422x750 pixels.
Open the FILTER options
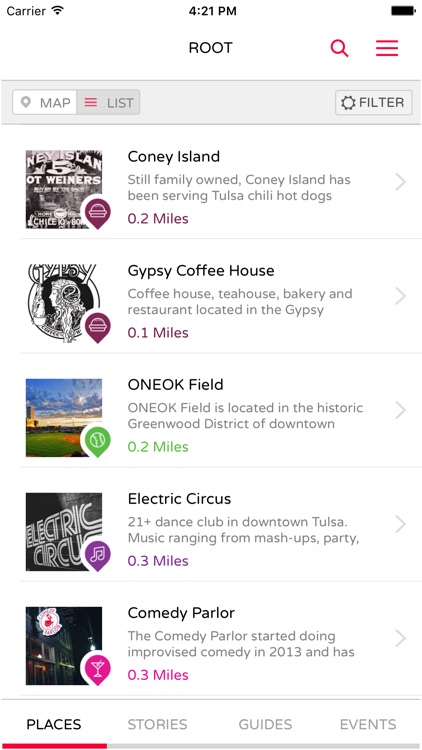(x=373, y=102)
